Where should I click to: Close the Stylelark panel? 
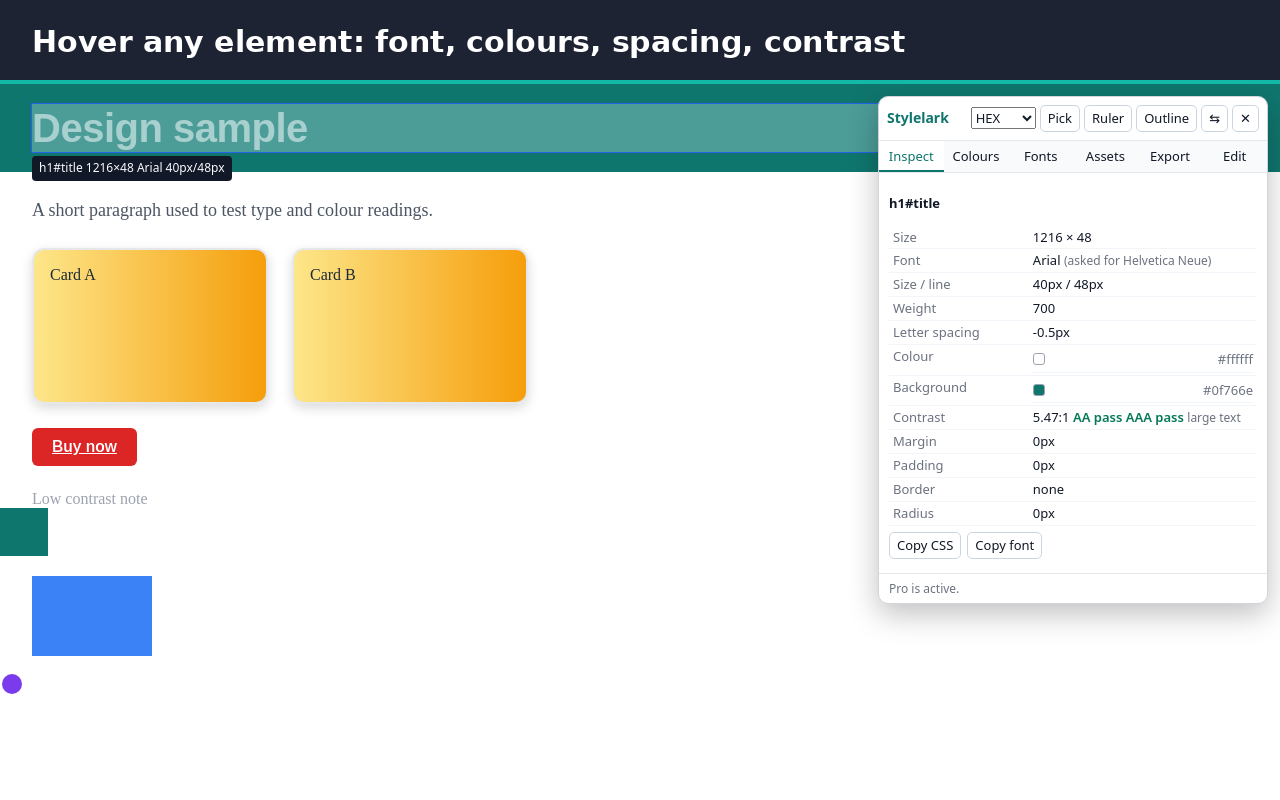[x=1245, y=118]
